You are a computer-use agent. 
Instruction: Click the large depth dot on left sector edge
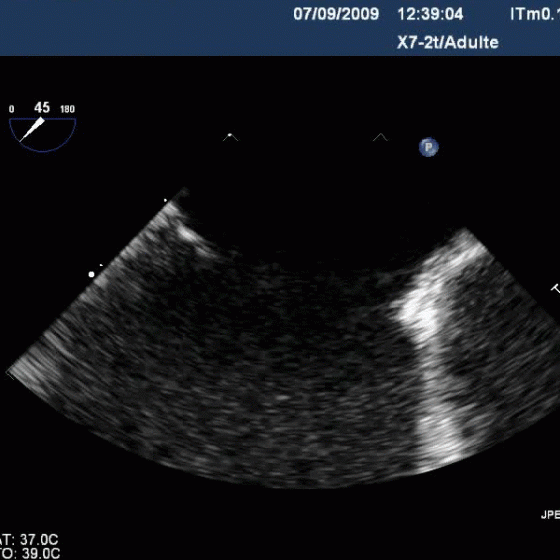pos(92,274)
